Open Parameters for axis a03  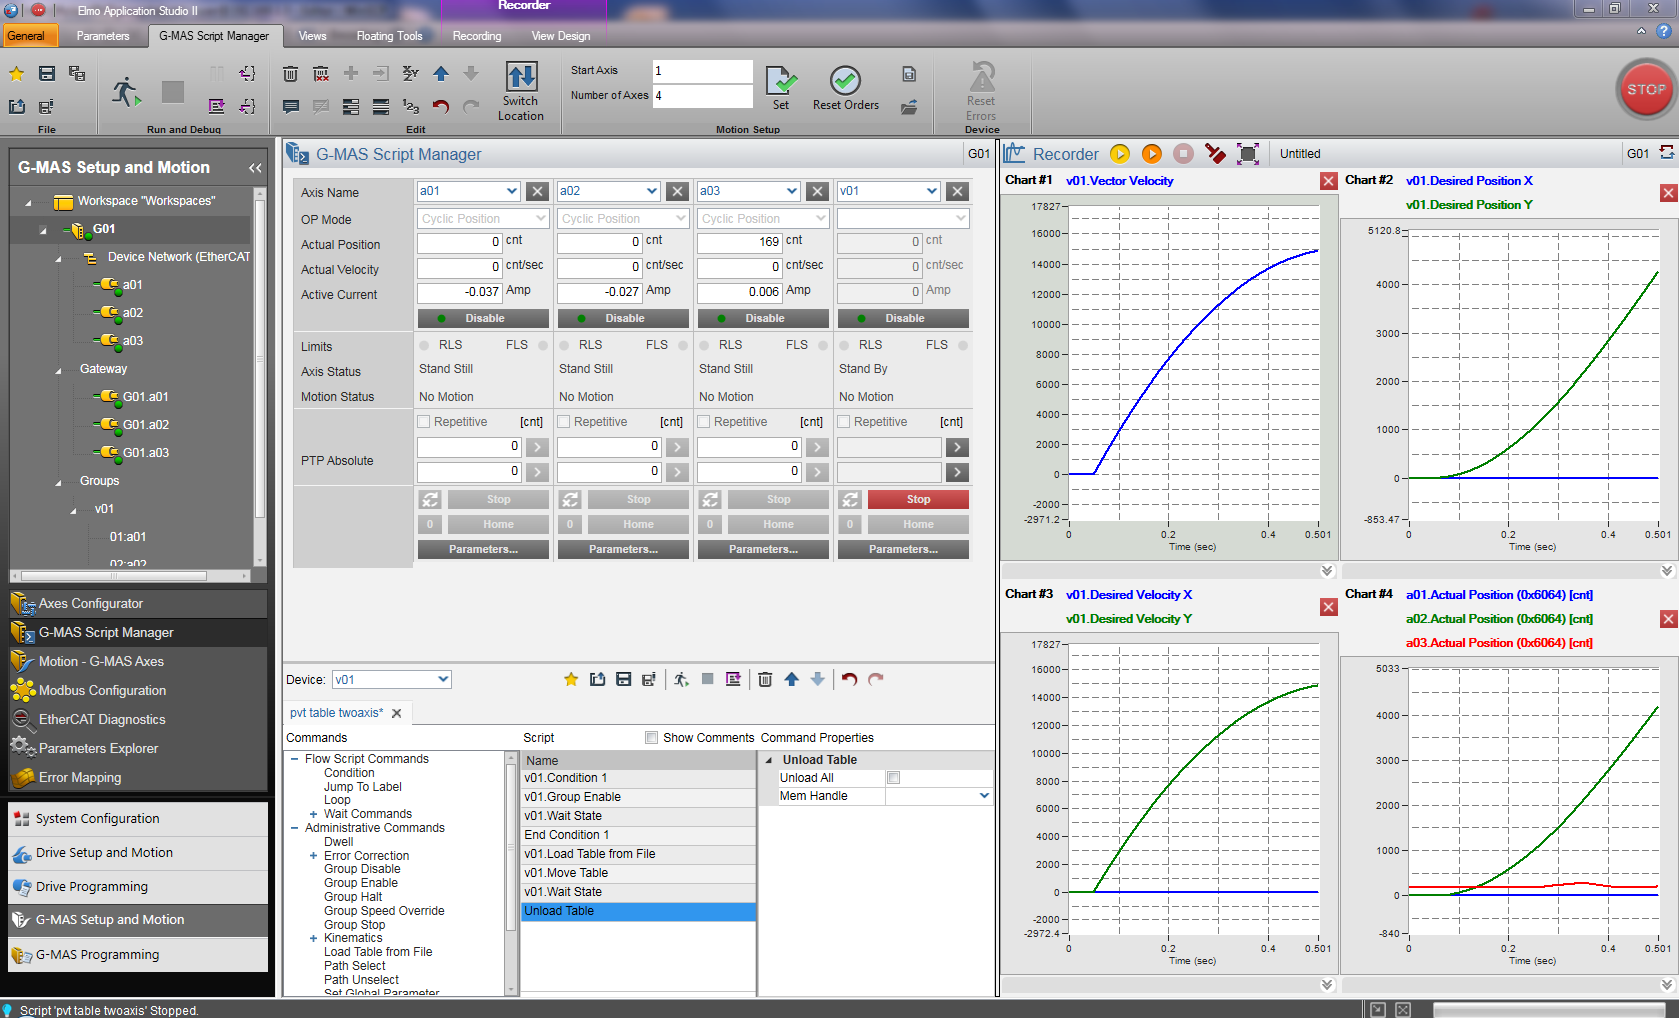point(763,549)
